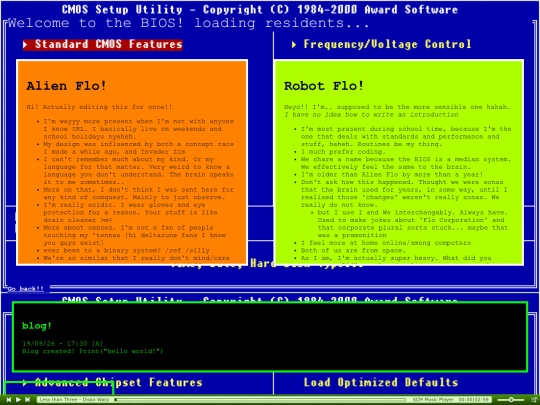The image size is (540, 405).
Task: Click 'I much prefer coding.' bullet
Action: click(342, 152)
